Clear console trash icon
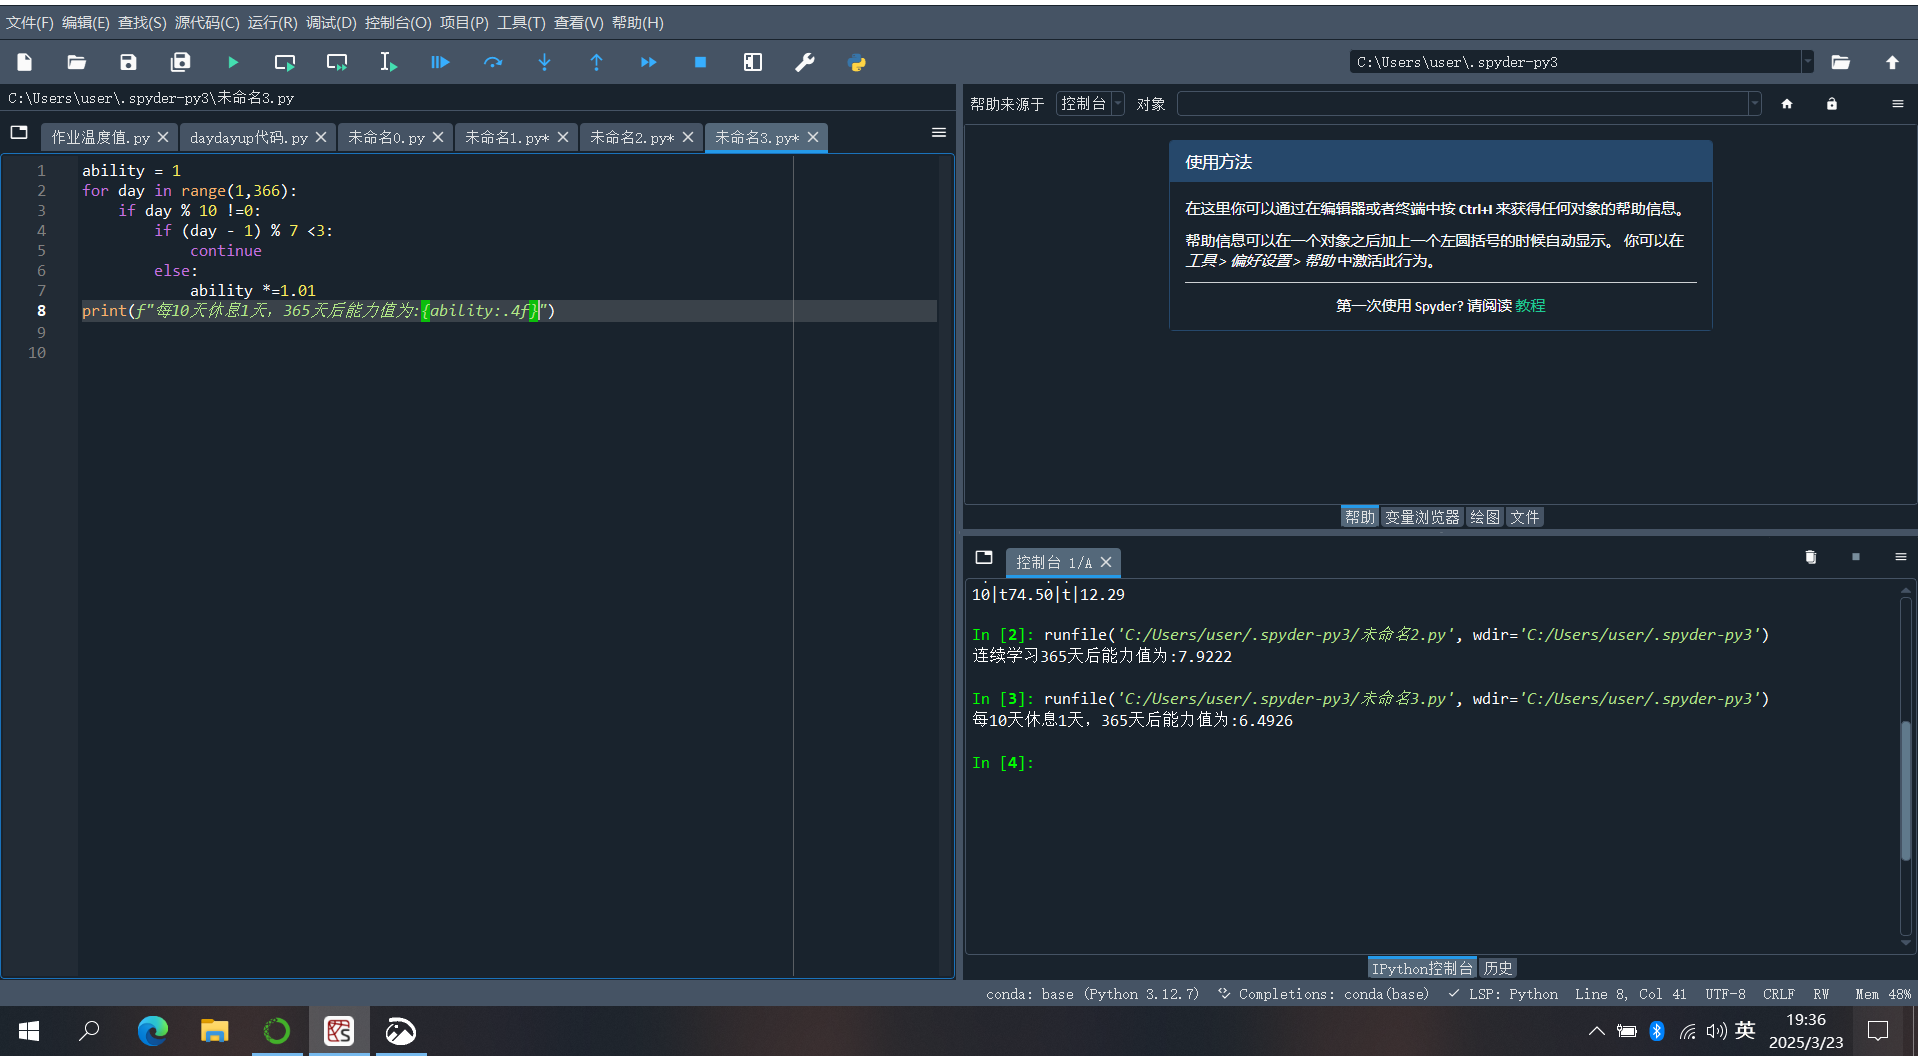The width and height of the screenshot is (1918, 1056). [1810, 557]
